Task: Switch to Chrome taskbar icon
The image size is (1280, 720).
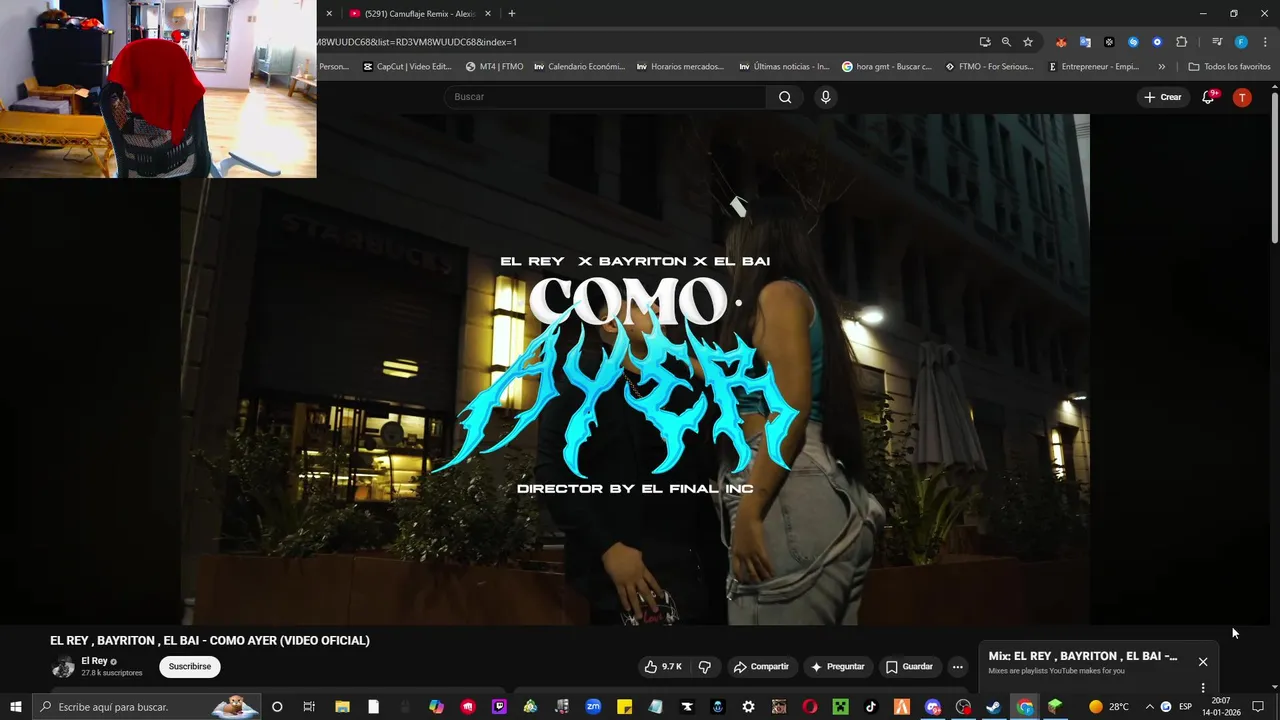Action: pos(1025,707)
